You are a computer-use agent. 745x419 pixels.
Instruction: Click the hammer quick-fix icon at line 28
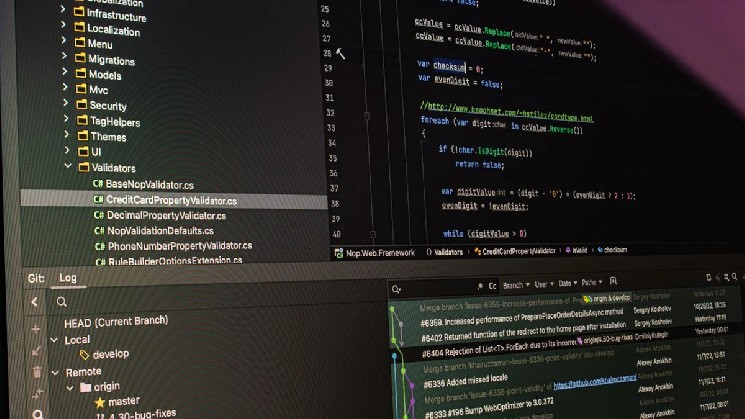pyautogui.click(x=340, y=54)
